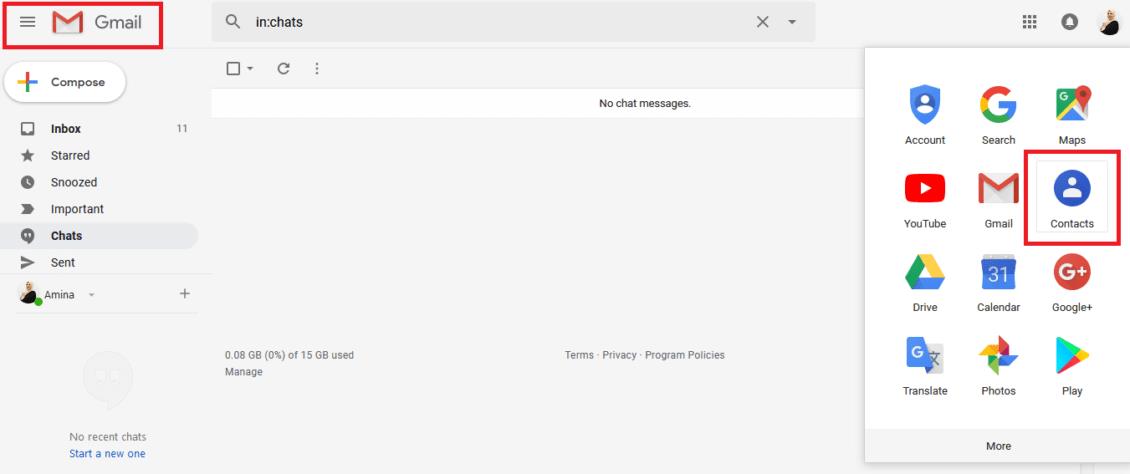
Task: Click the Google apps grid icon
Action: pos(1029,23)
